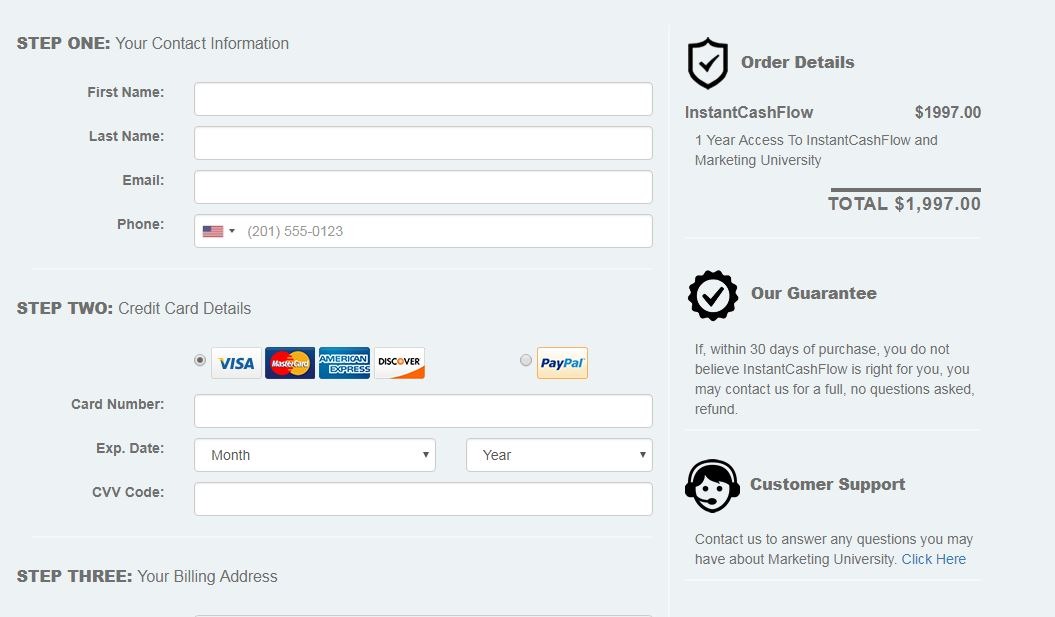Screen dimensions: 1055x617
Task: Select the credit card payment radio button
Action: click(x=200, y=360)
